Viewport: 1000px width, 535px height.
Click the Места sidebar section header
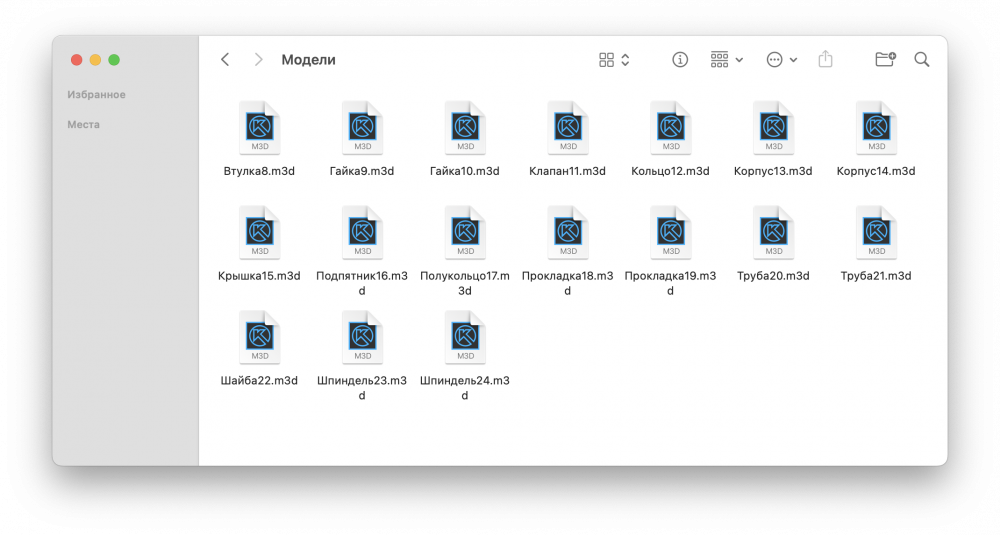coord(83,125)
